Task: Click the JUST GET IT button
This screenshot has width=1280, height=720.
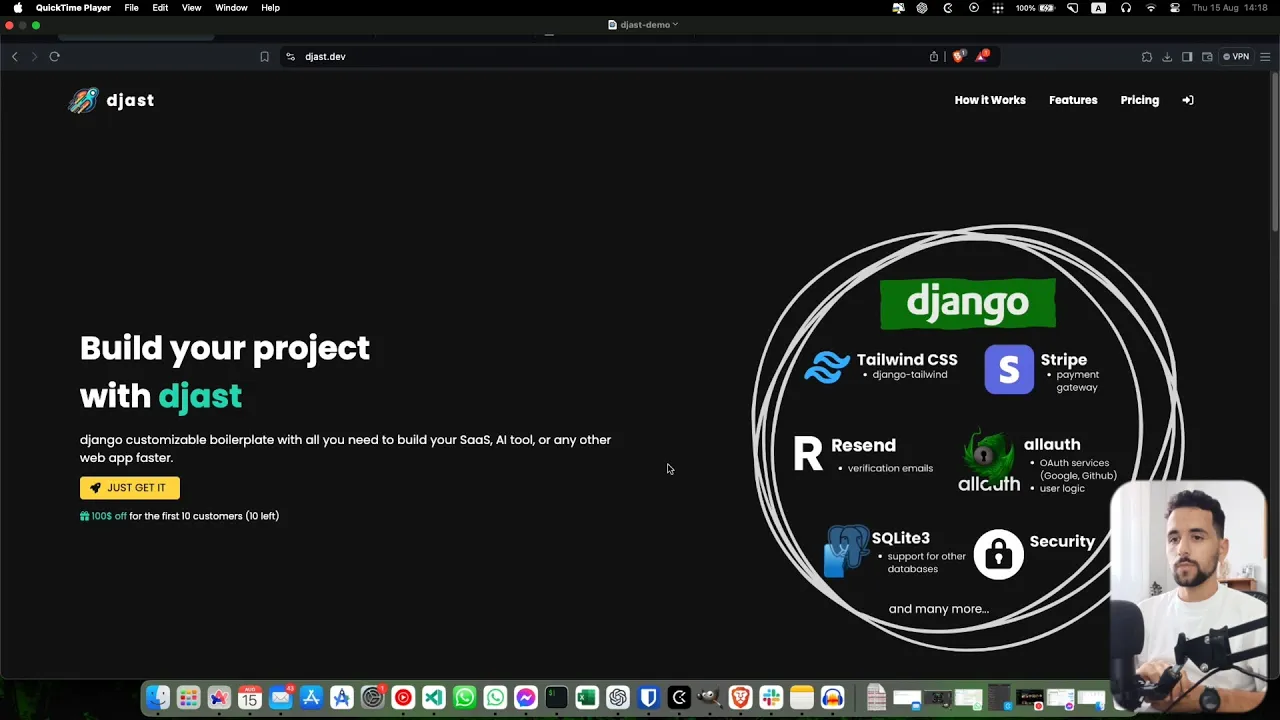Action: click(x=130, y=488)
